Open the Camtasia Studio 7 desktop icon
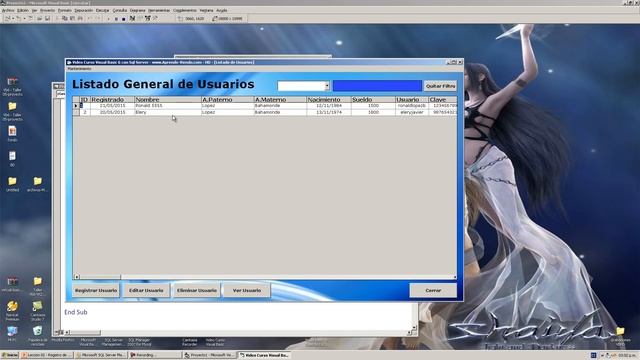Viewport: 640px width, 360px height. click(38, 310)
